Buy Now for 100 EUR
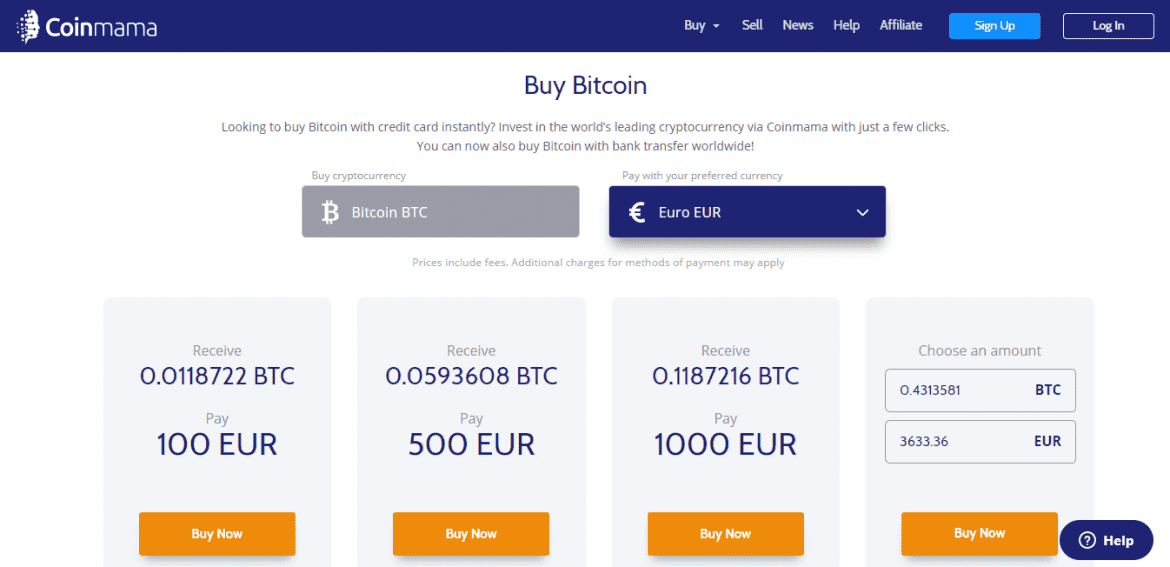Screen dimensions: 1170x567 pos(217,534)
